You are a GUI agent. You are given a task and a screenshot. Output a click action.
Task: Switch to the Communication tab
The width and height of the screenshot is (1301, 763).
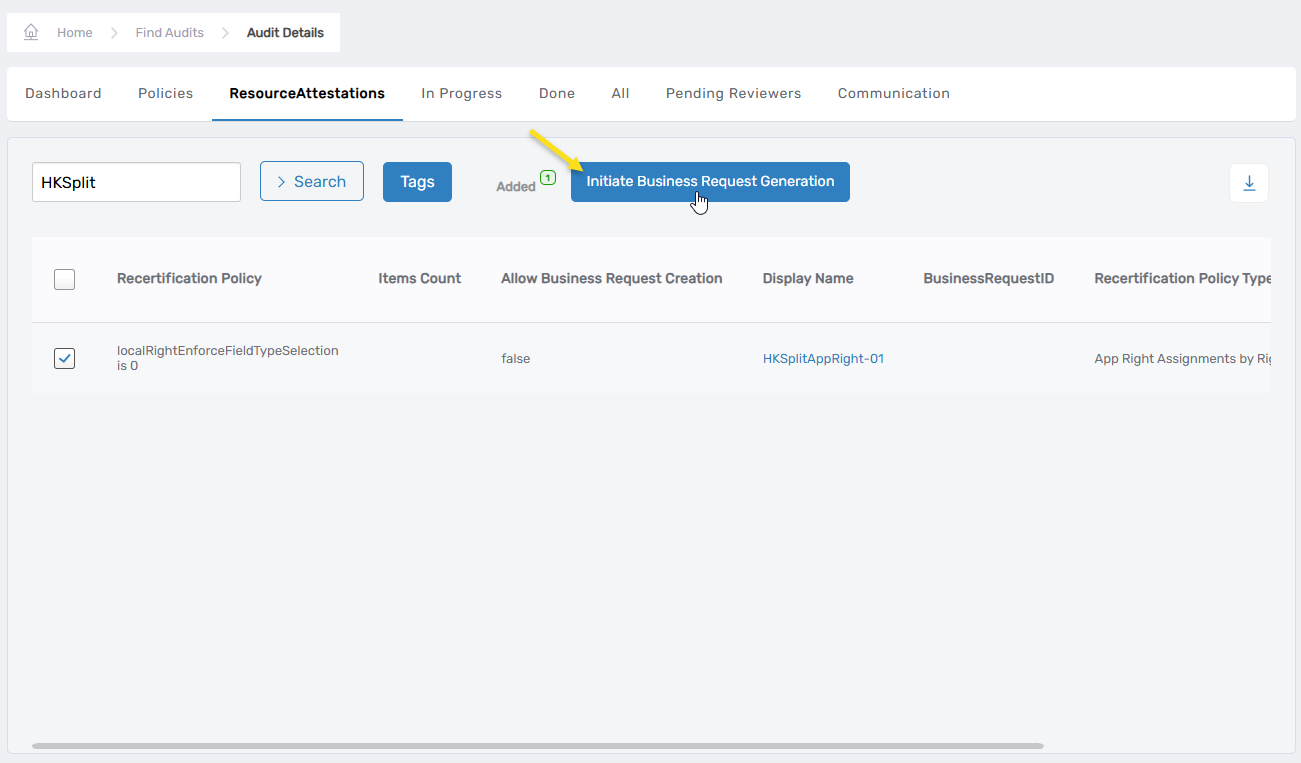(893, 93)
